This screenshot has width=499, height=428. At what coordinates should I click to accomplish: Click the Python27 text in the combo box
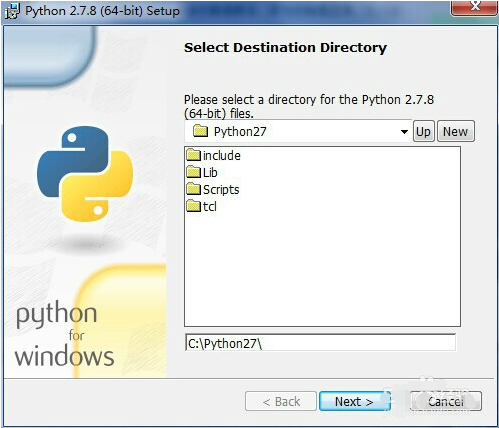pyautogui.click(x=240, y=132)
